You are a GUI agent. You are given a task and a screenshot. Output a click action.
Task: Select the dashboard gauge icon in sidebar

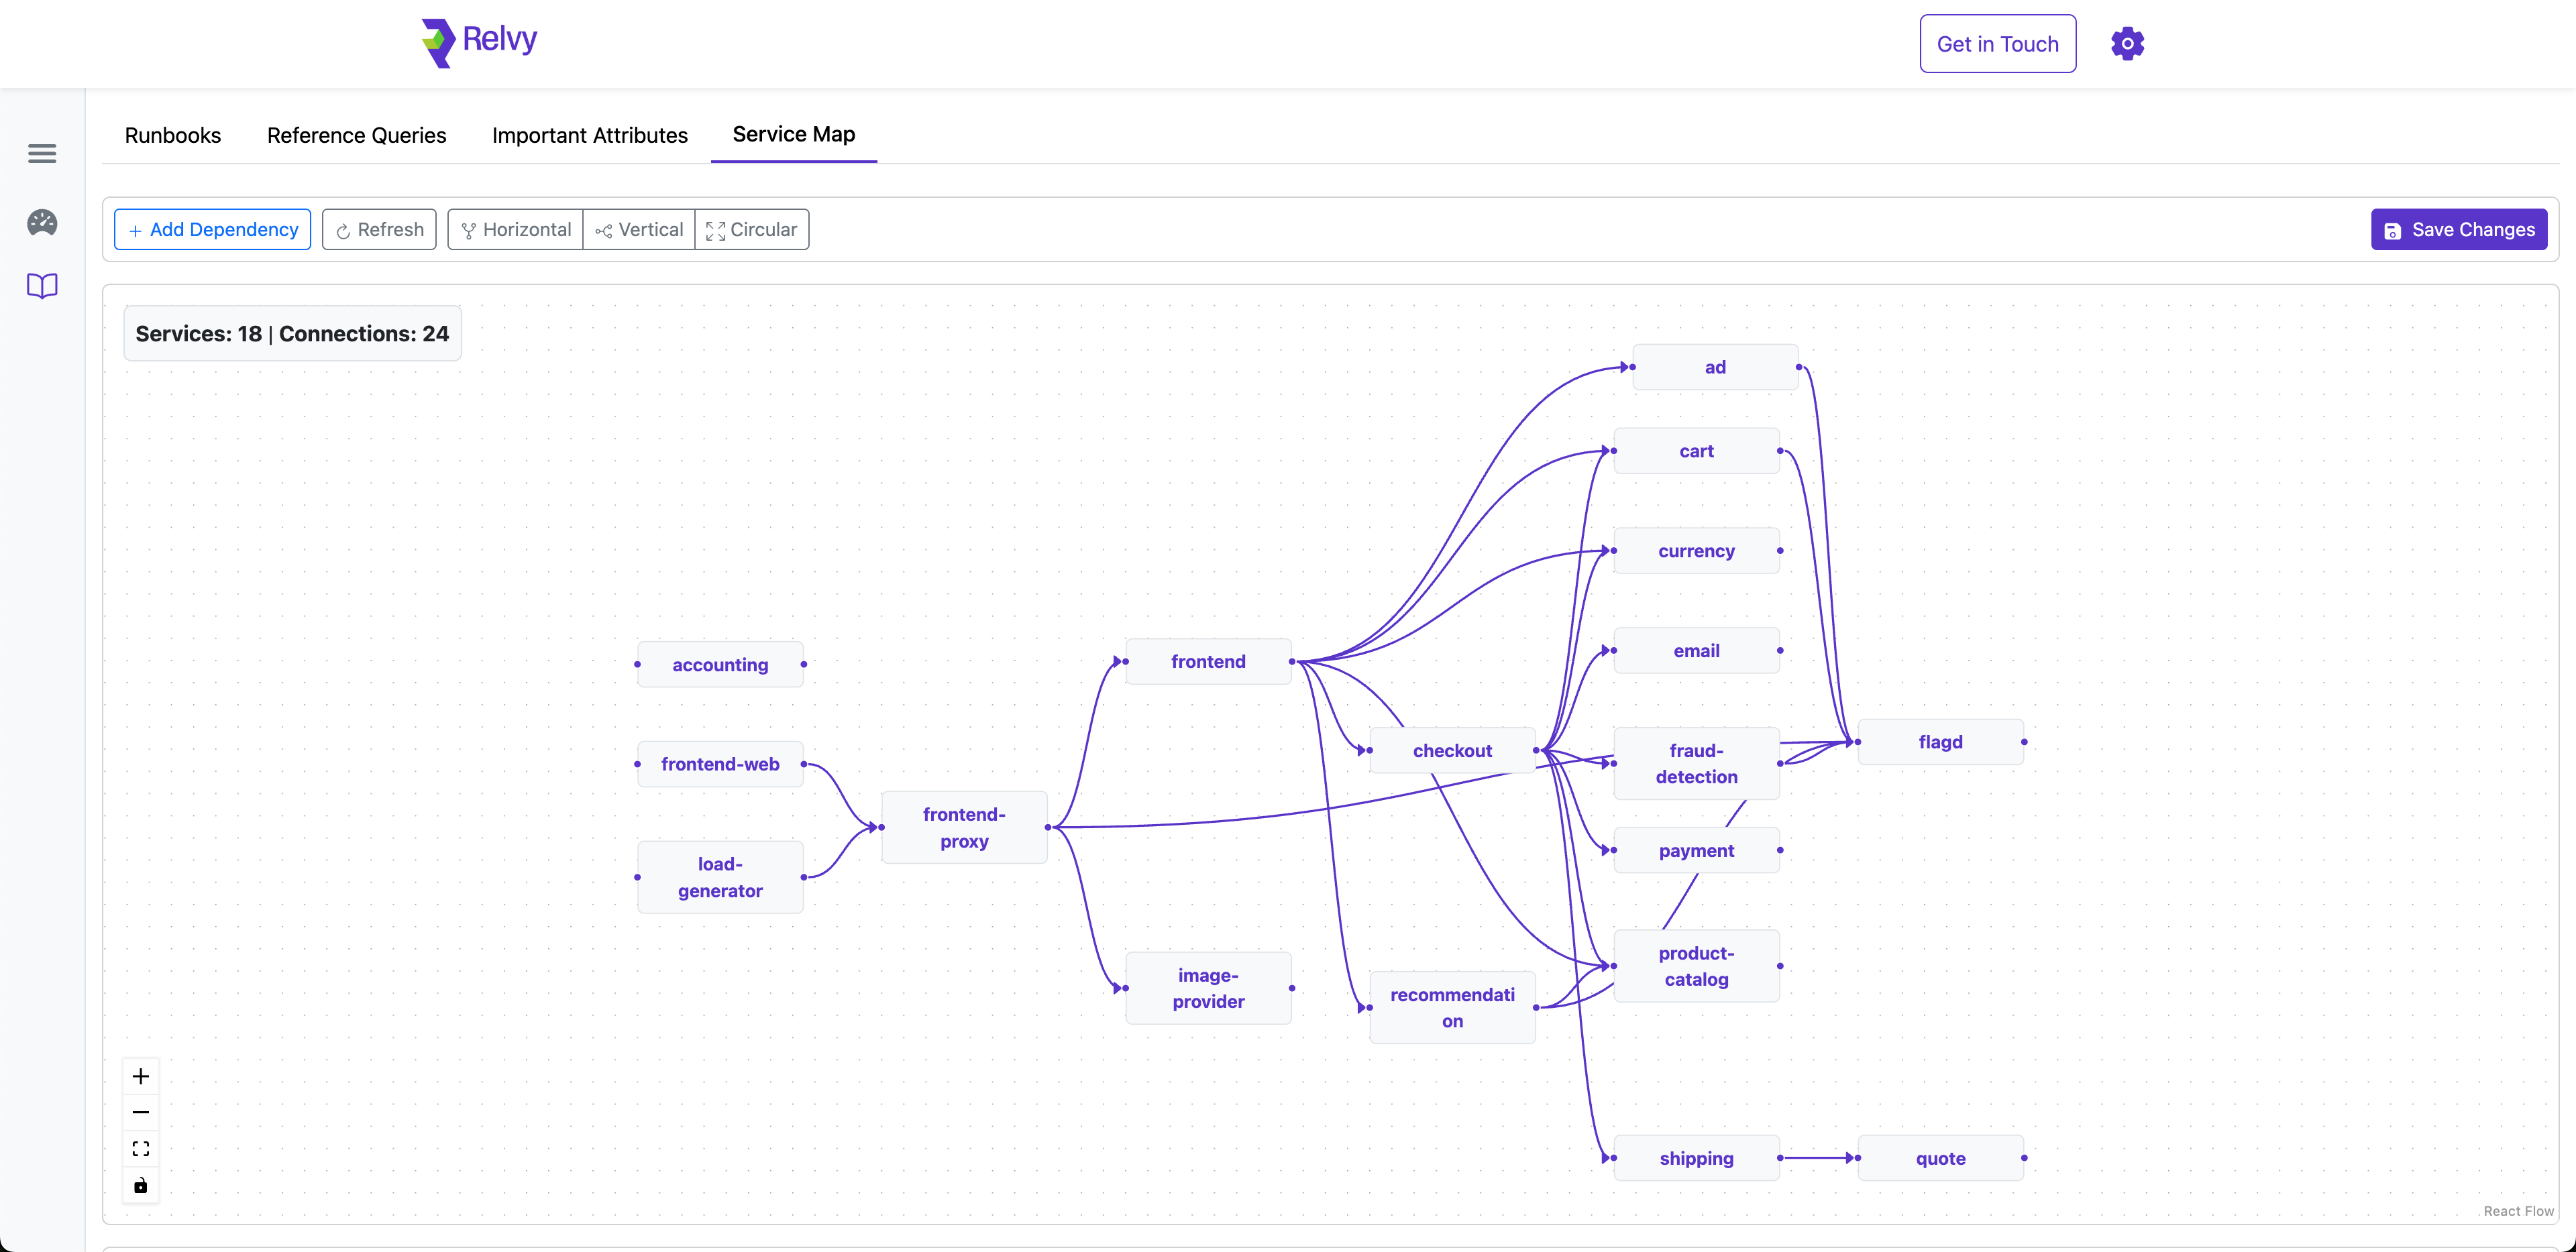click(x=41, y=223)
